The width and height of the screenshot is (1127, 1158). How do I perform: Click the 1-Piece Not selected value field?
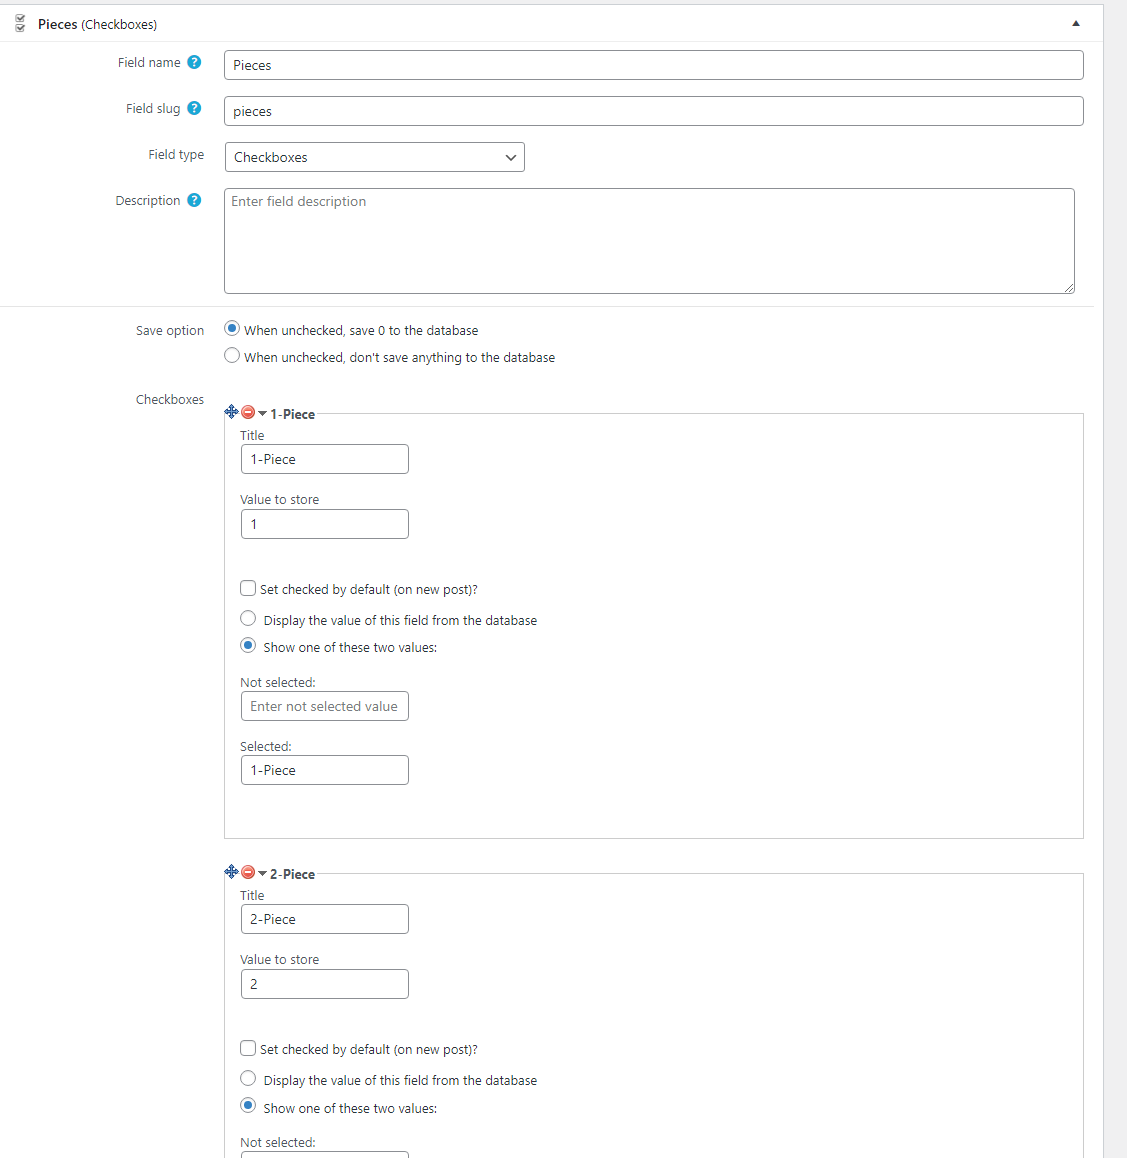coord(324,706)
